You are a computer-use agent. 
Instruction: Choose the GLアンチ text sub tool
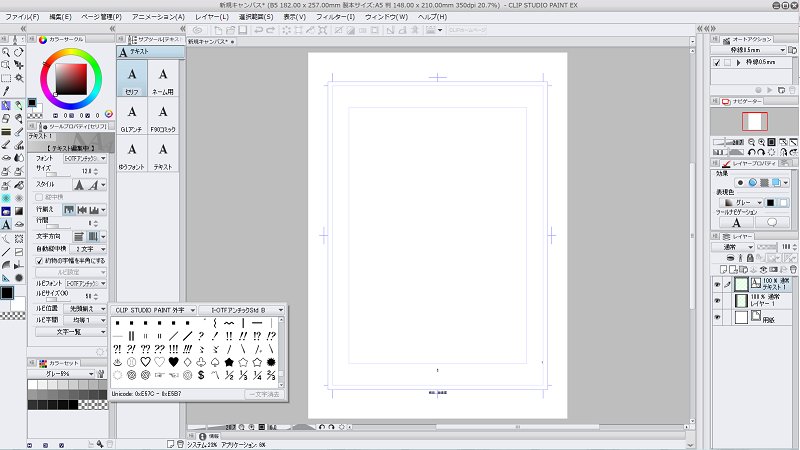coord(132,114)
